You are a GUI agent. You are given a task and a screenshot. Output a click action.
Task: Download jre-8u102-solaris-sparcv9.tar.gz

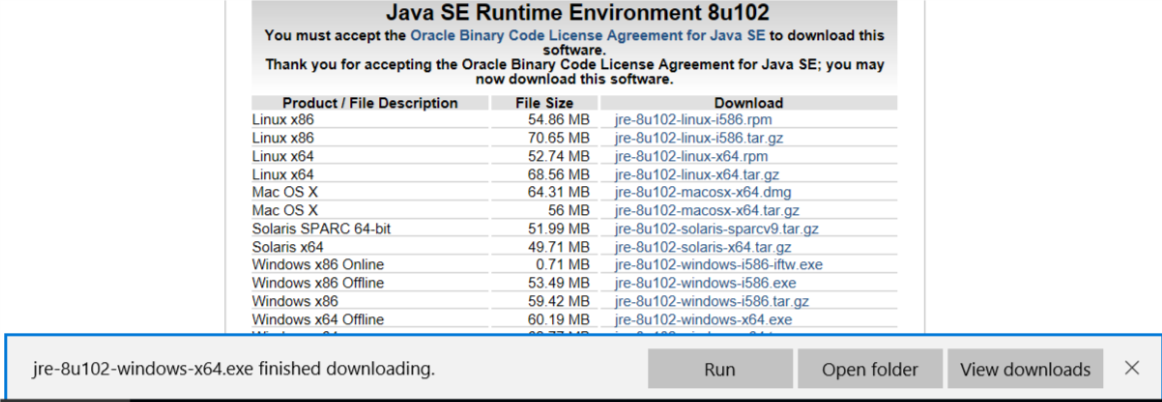tap(717, 229)
